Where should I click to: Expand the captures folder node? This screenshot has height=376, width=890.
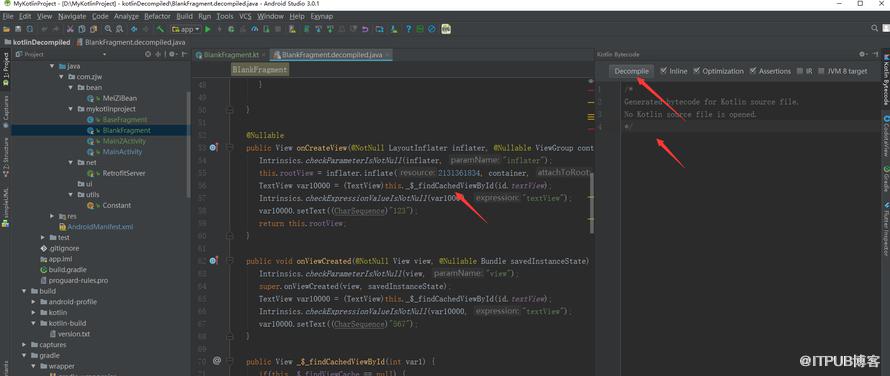pyautogui.click(x=24, y=345)
